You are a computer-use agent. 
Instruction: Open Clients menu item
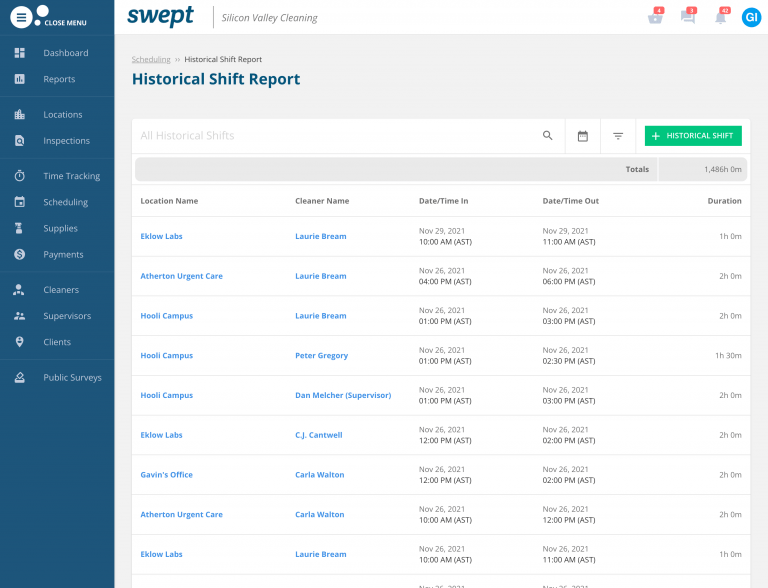(x=57, y=342)
